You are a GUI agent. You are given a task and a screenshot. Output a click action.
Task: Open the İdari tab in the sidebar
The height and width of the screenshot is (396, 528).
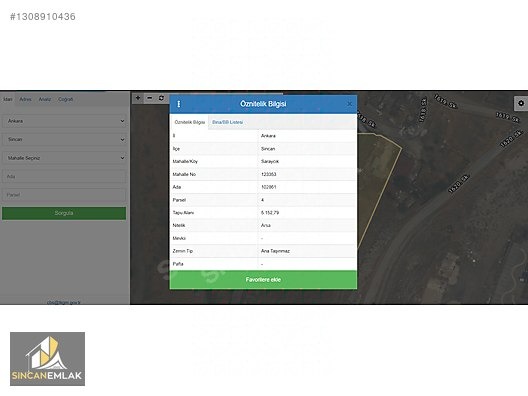[x=8, y=99]
